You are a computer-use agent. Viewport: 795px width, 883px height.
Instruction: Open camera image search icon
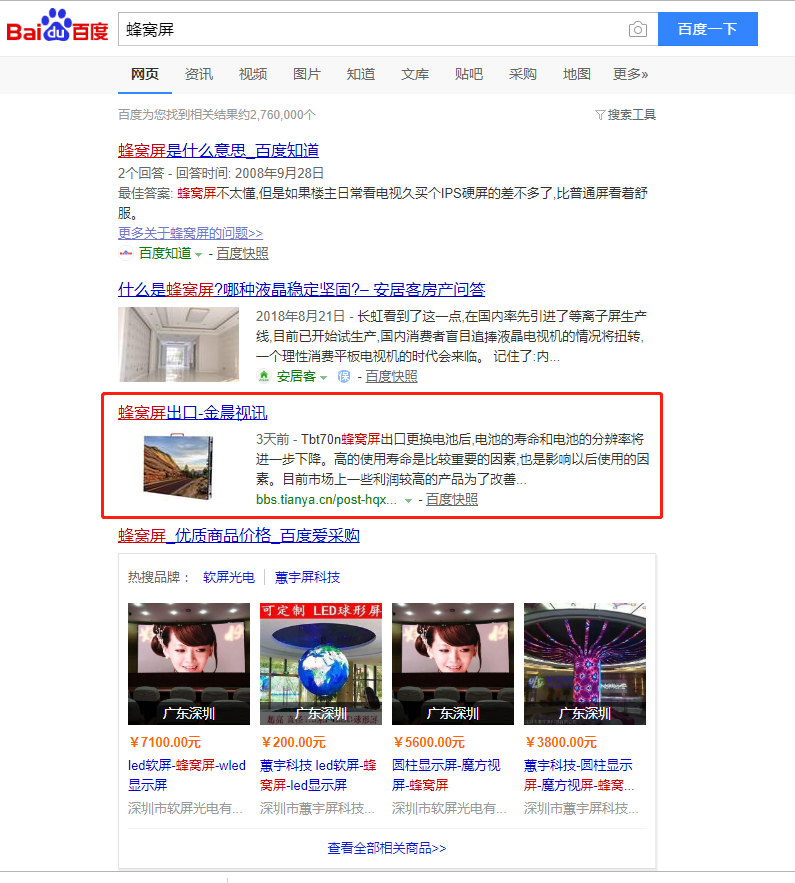coord(637,29)
